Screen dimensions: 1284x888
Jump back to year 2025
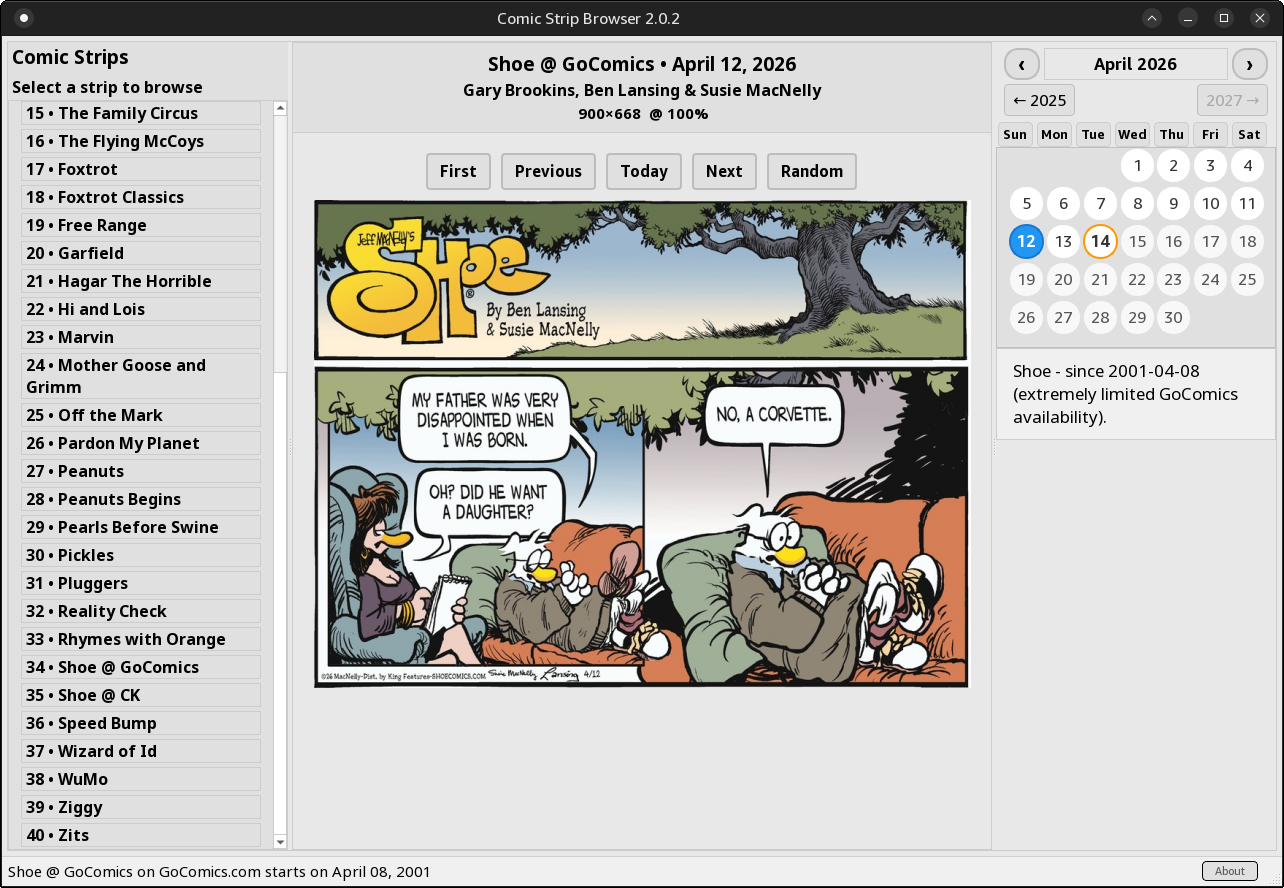1039,100
